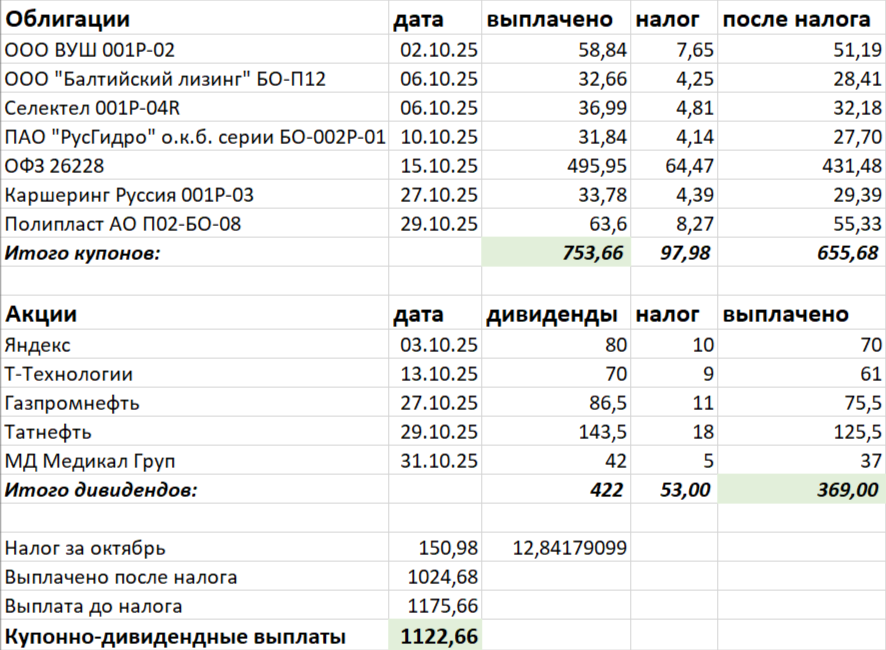Select the 'ПАО "РусГидро" о.к.б. серии БО-002Р-01' cell
Image resolution: width=886 pixels, height=650 pixels.
pos(195,137)
